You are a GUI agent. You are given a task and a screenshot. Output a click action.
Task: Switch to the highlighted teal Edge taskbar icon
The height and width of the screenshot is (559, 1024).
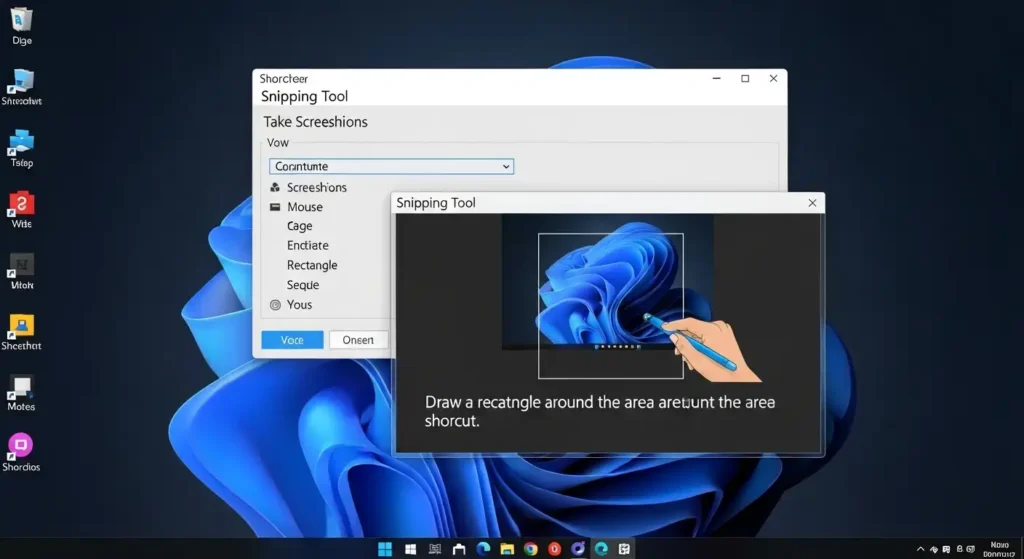[601, 549]
